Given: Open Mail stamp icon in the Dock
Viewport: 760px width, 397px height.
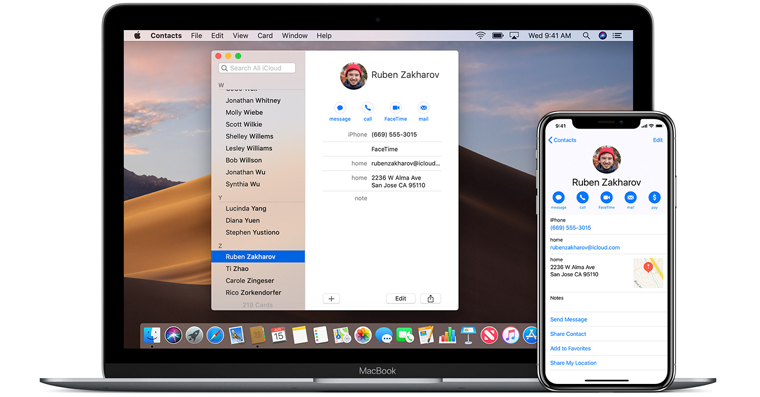Looking at the screenshot, I should (x=237, y=335).
